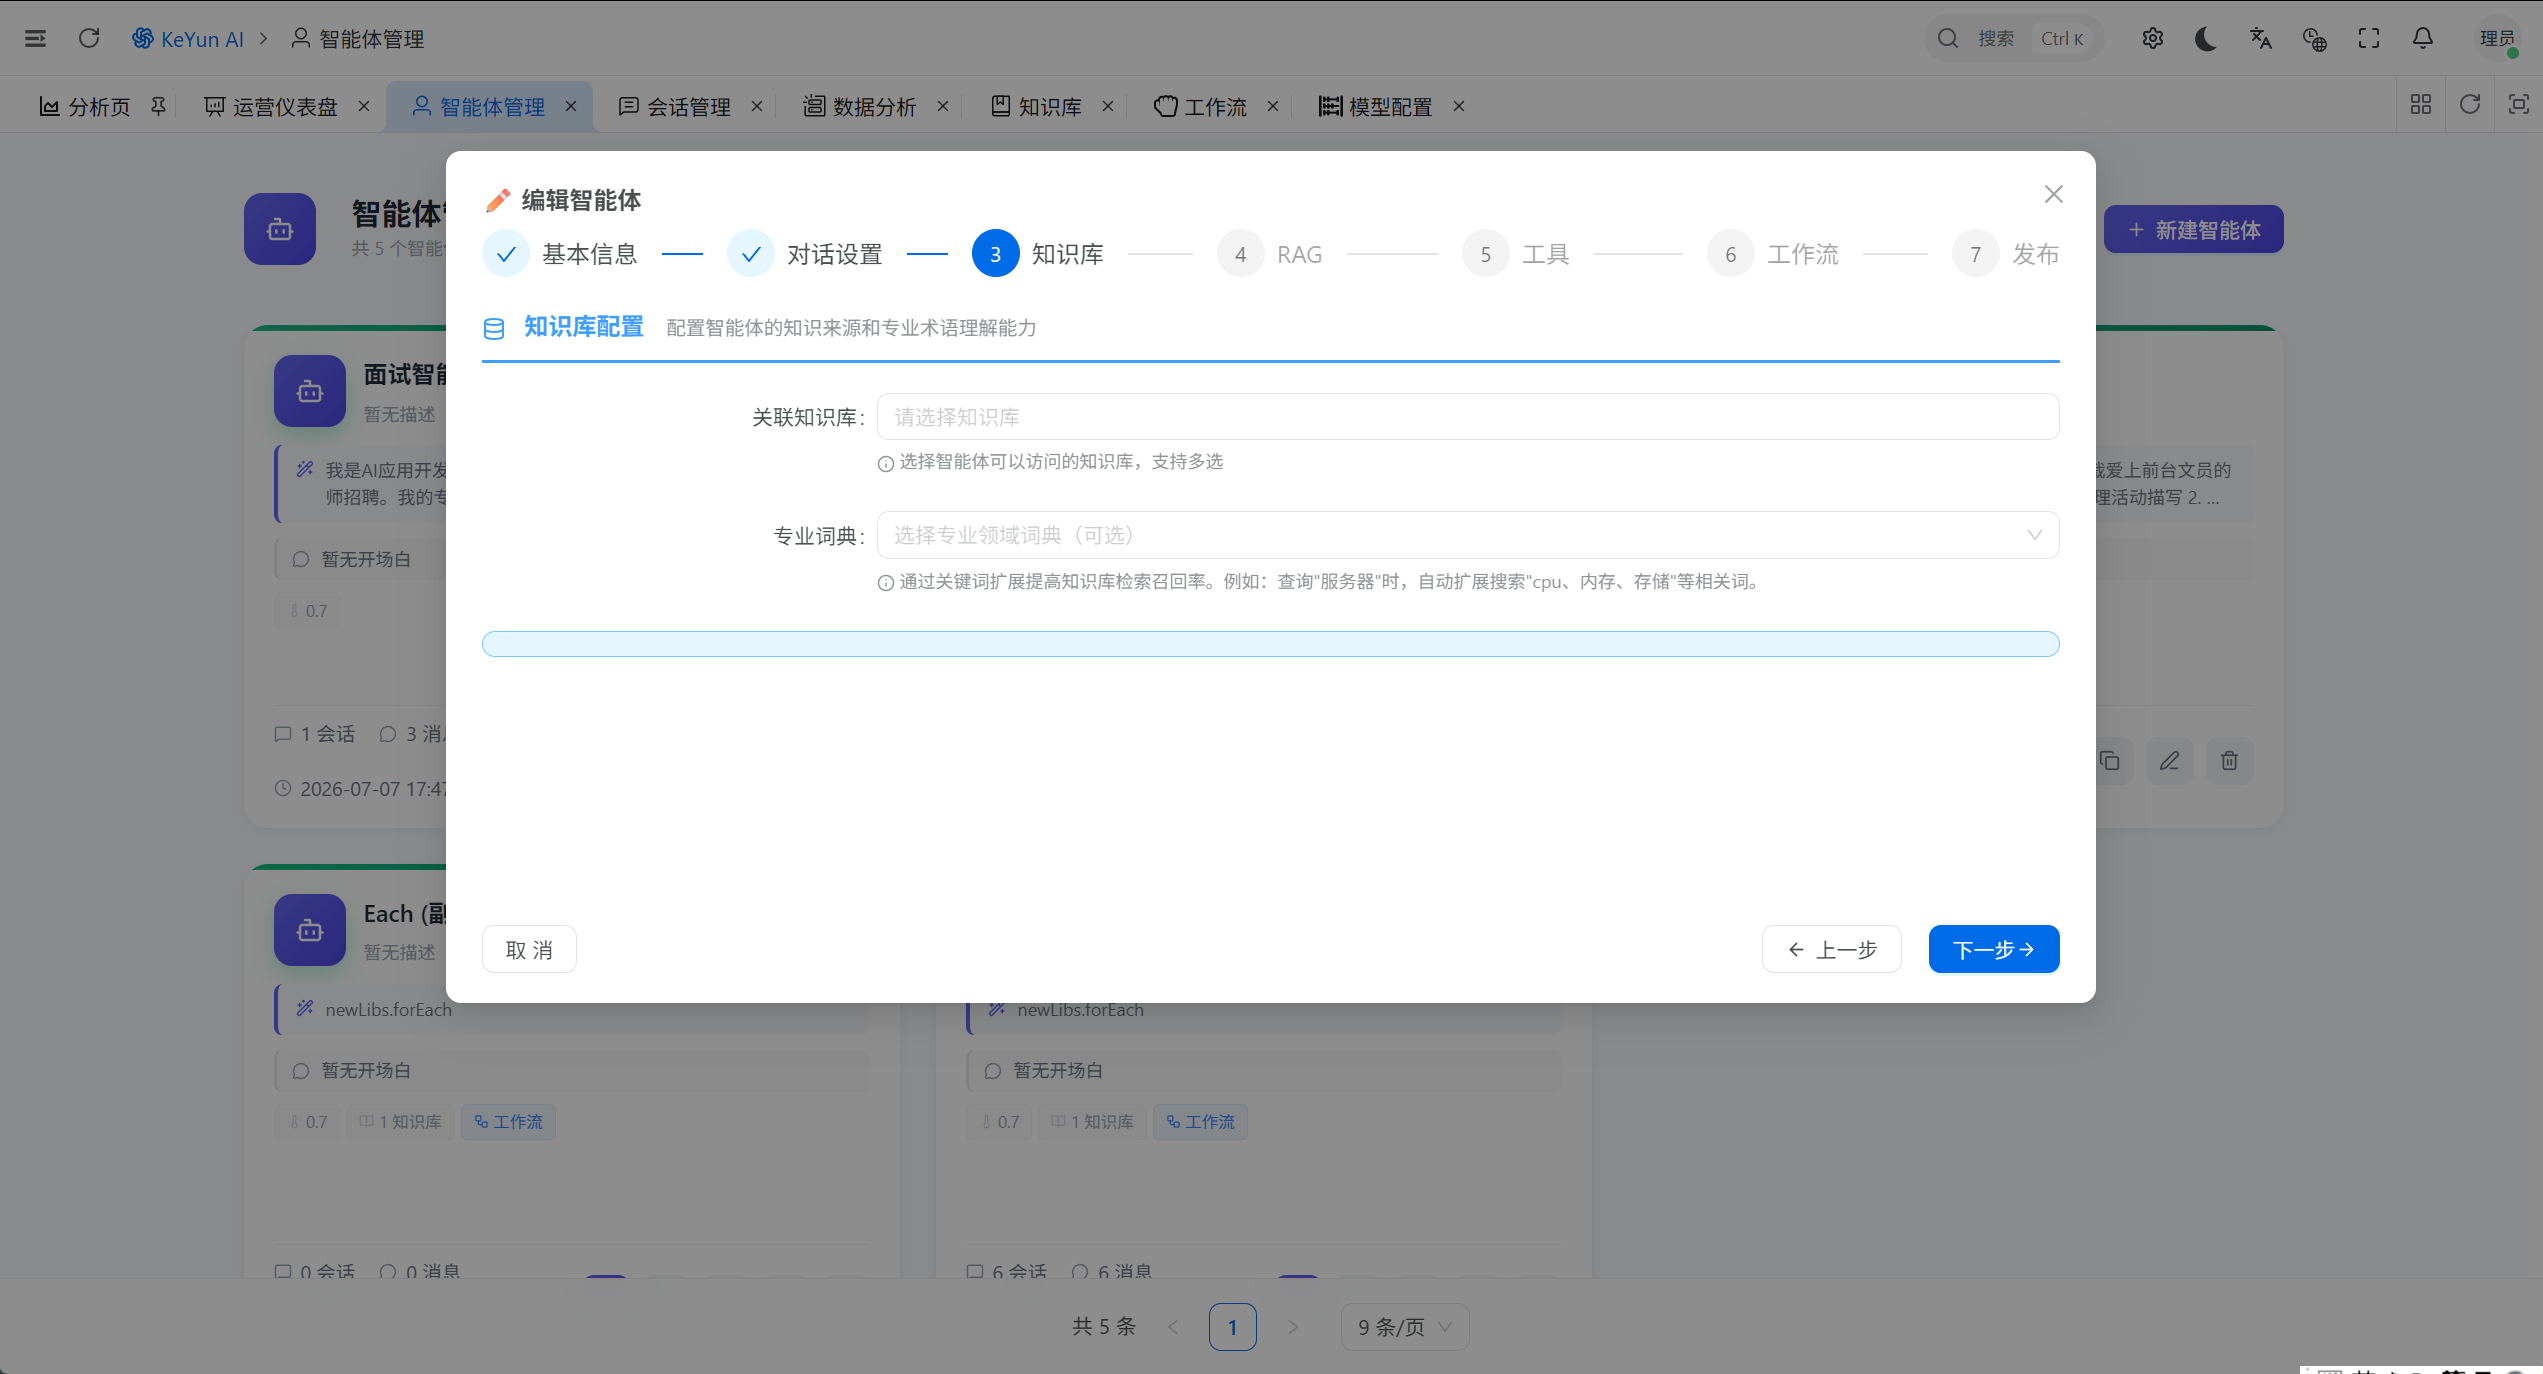Click the 取消 button

pos(529,949)
